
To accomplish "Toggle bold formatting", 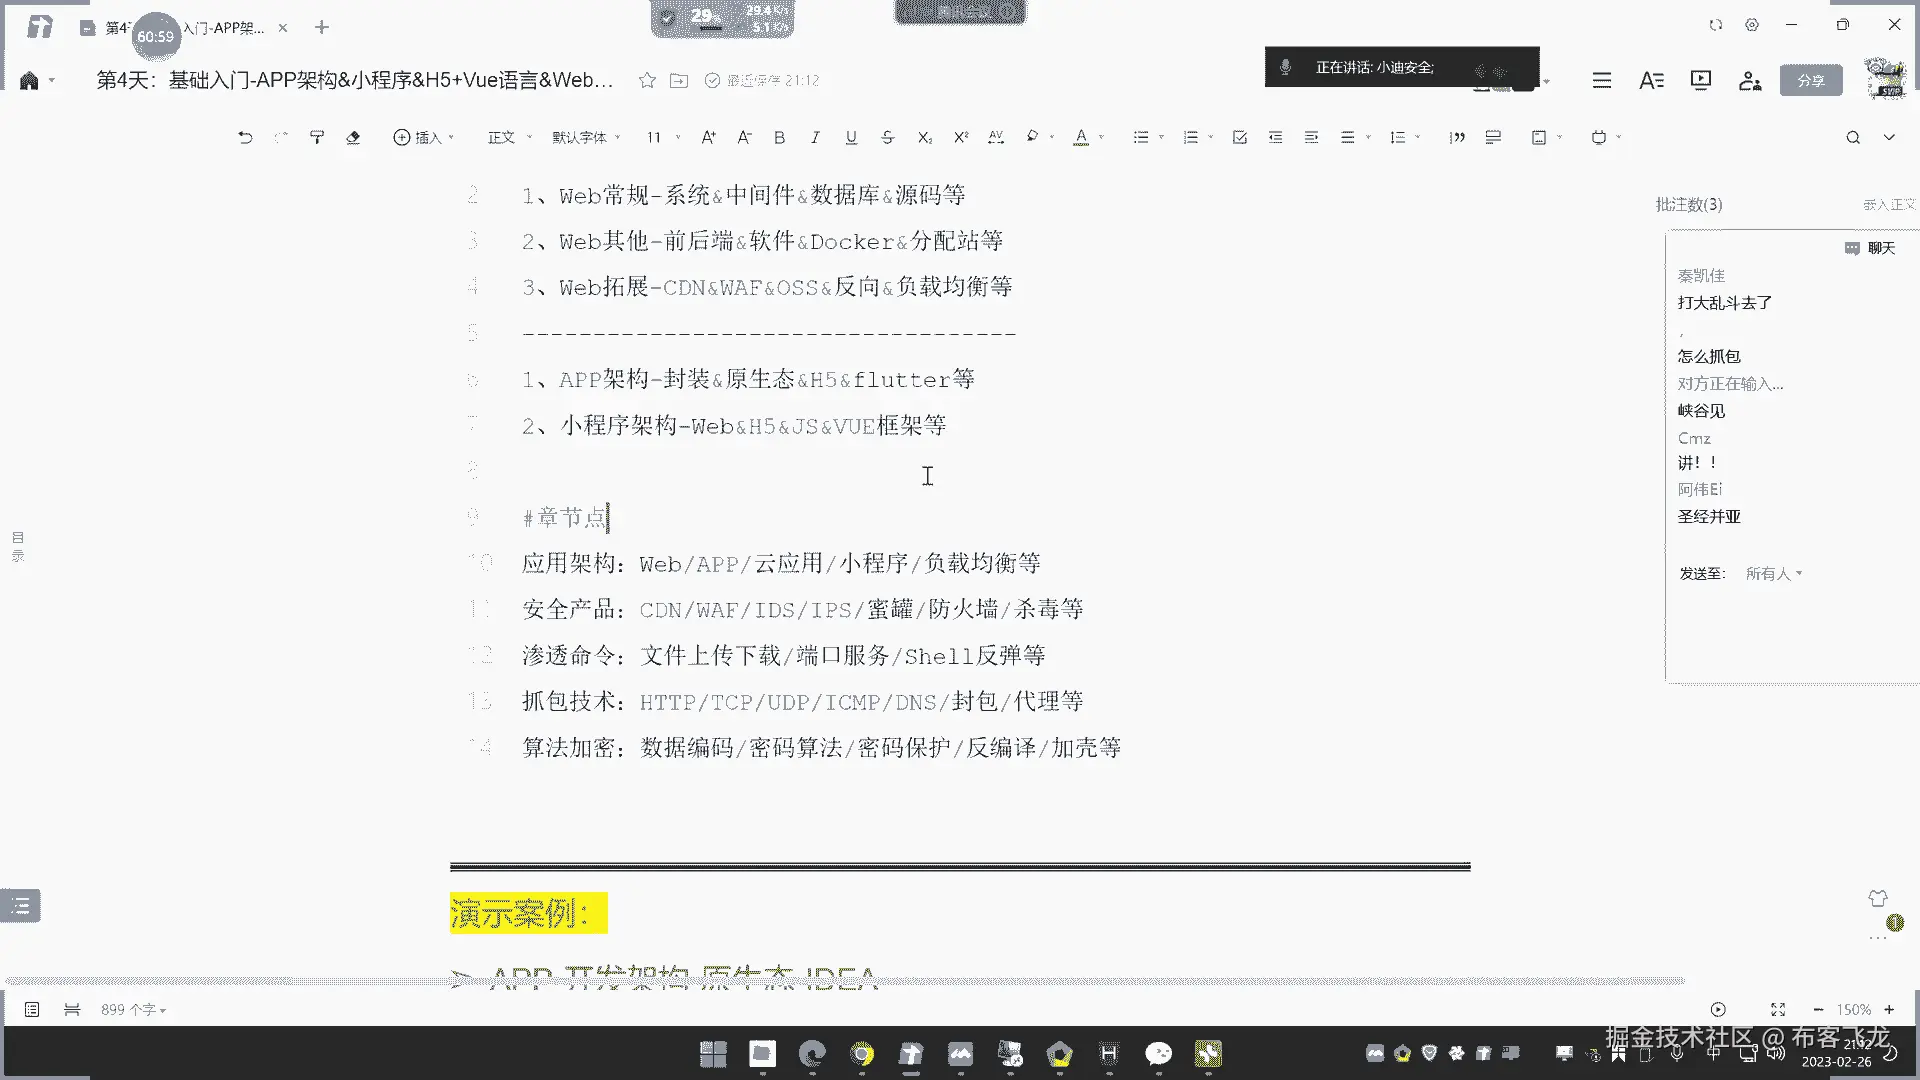I will click(779, 137).
